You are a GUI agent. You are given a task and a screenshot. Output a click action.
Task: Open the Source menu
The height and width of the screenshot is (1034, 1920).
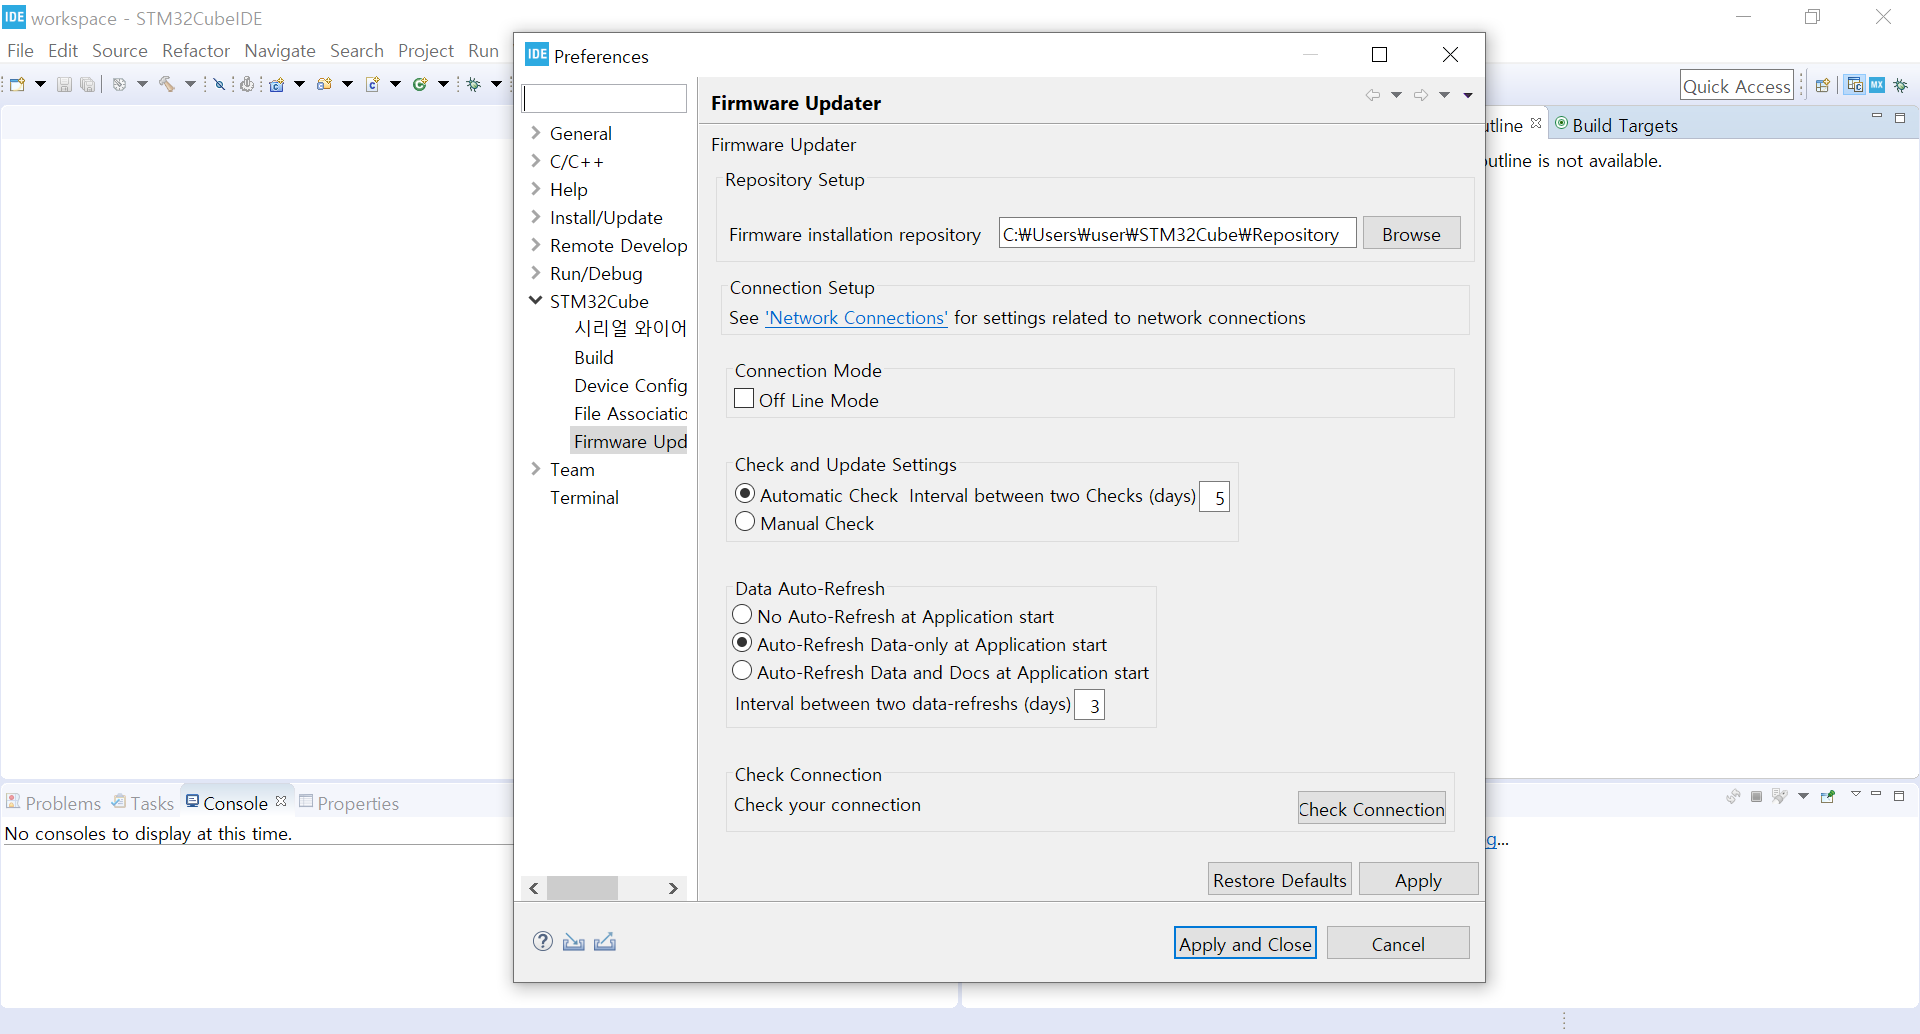(119, 50)
